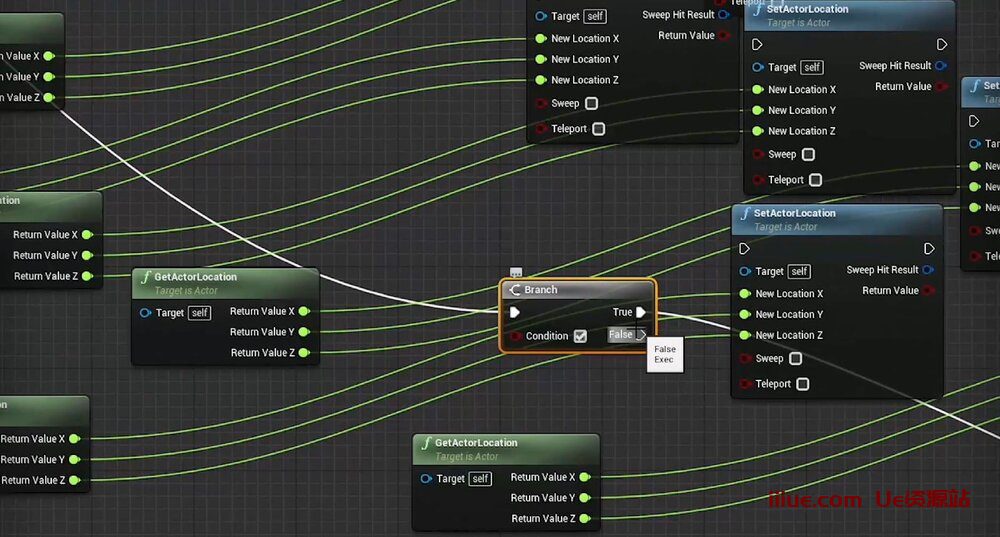The image size is (1000, 537).
Task: Select the Branch node title
Action: [541, 290]
